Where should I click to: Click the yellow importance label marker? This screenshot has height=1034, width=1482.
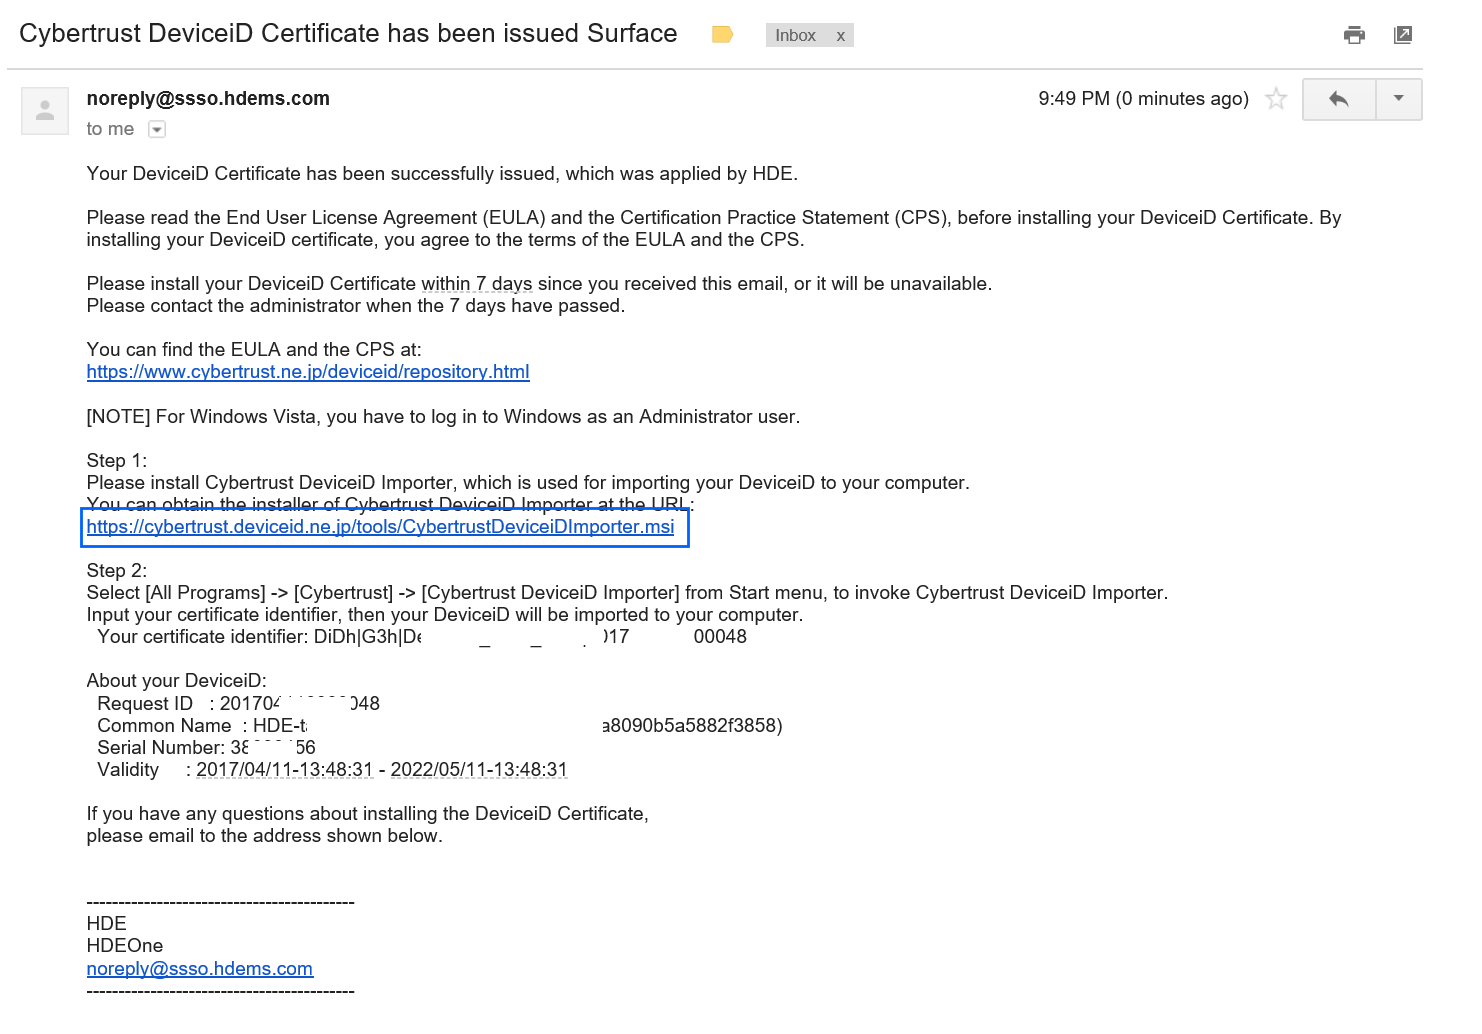point(722,35)
